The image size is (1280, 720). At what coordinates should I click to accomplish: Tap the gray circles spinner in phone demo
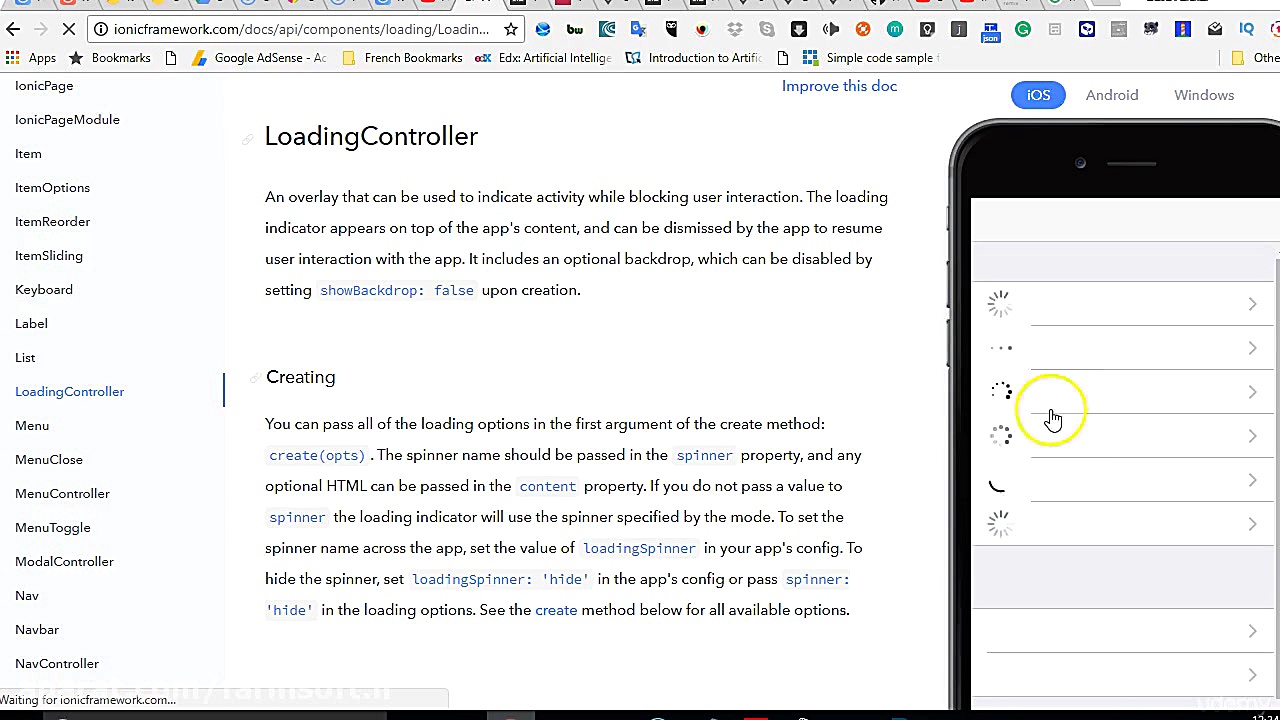coord(1001,436)
